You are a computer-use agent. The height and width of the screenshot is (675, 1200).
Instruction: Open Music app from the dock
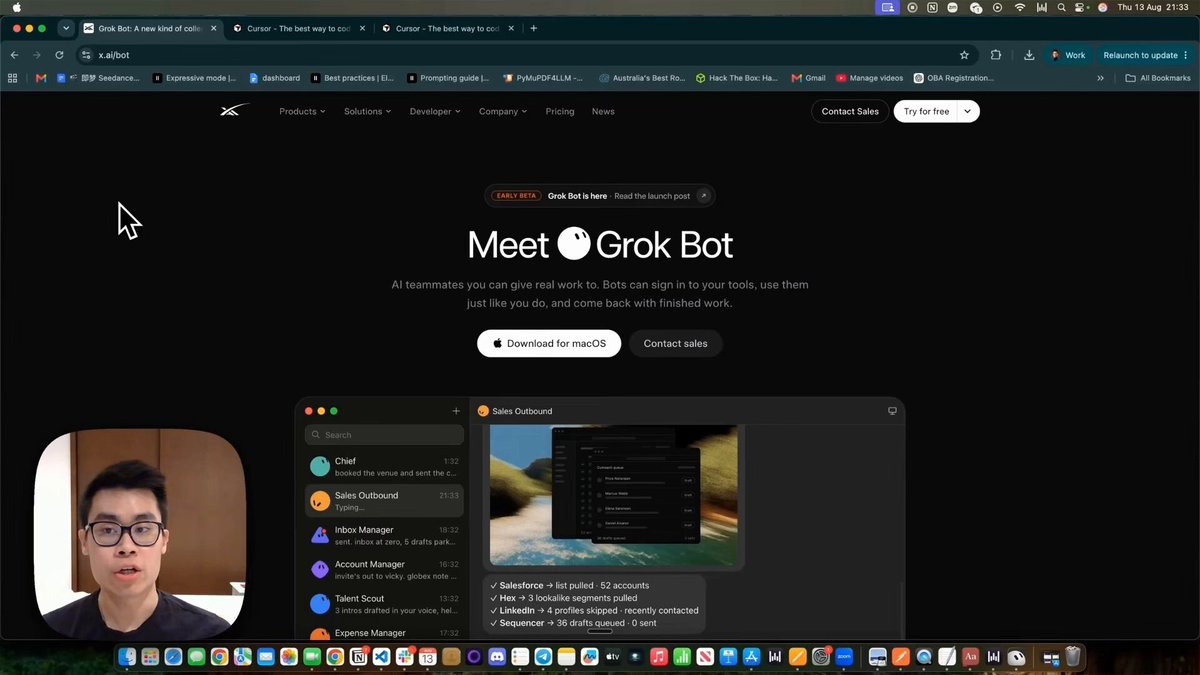click(x=659, y=657)
